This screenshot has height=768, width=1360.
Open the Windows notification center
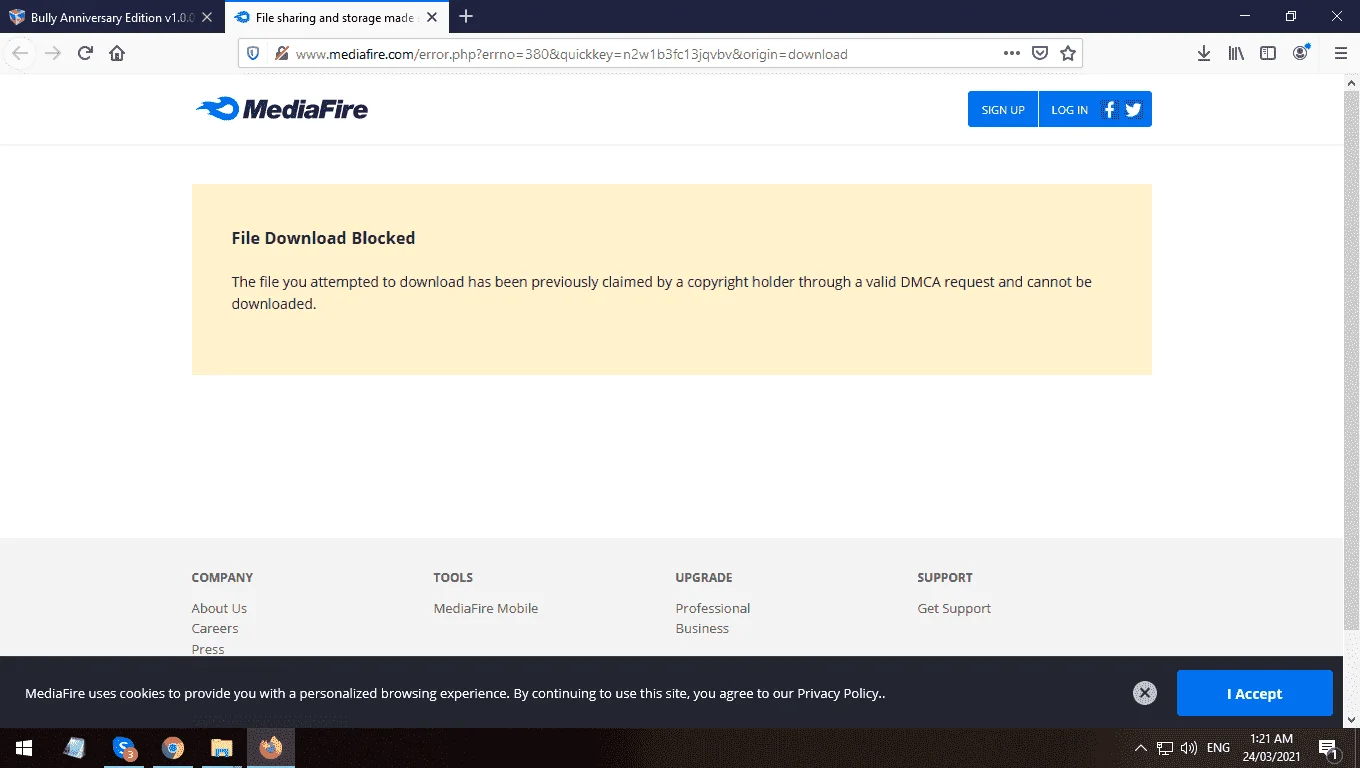(x=1329, y=748)
